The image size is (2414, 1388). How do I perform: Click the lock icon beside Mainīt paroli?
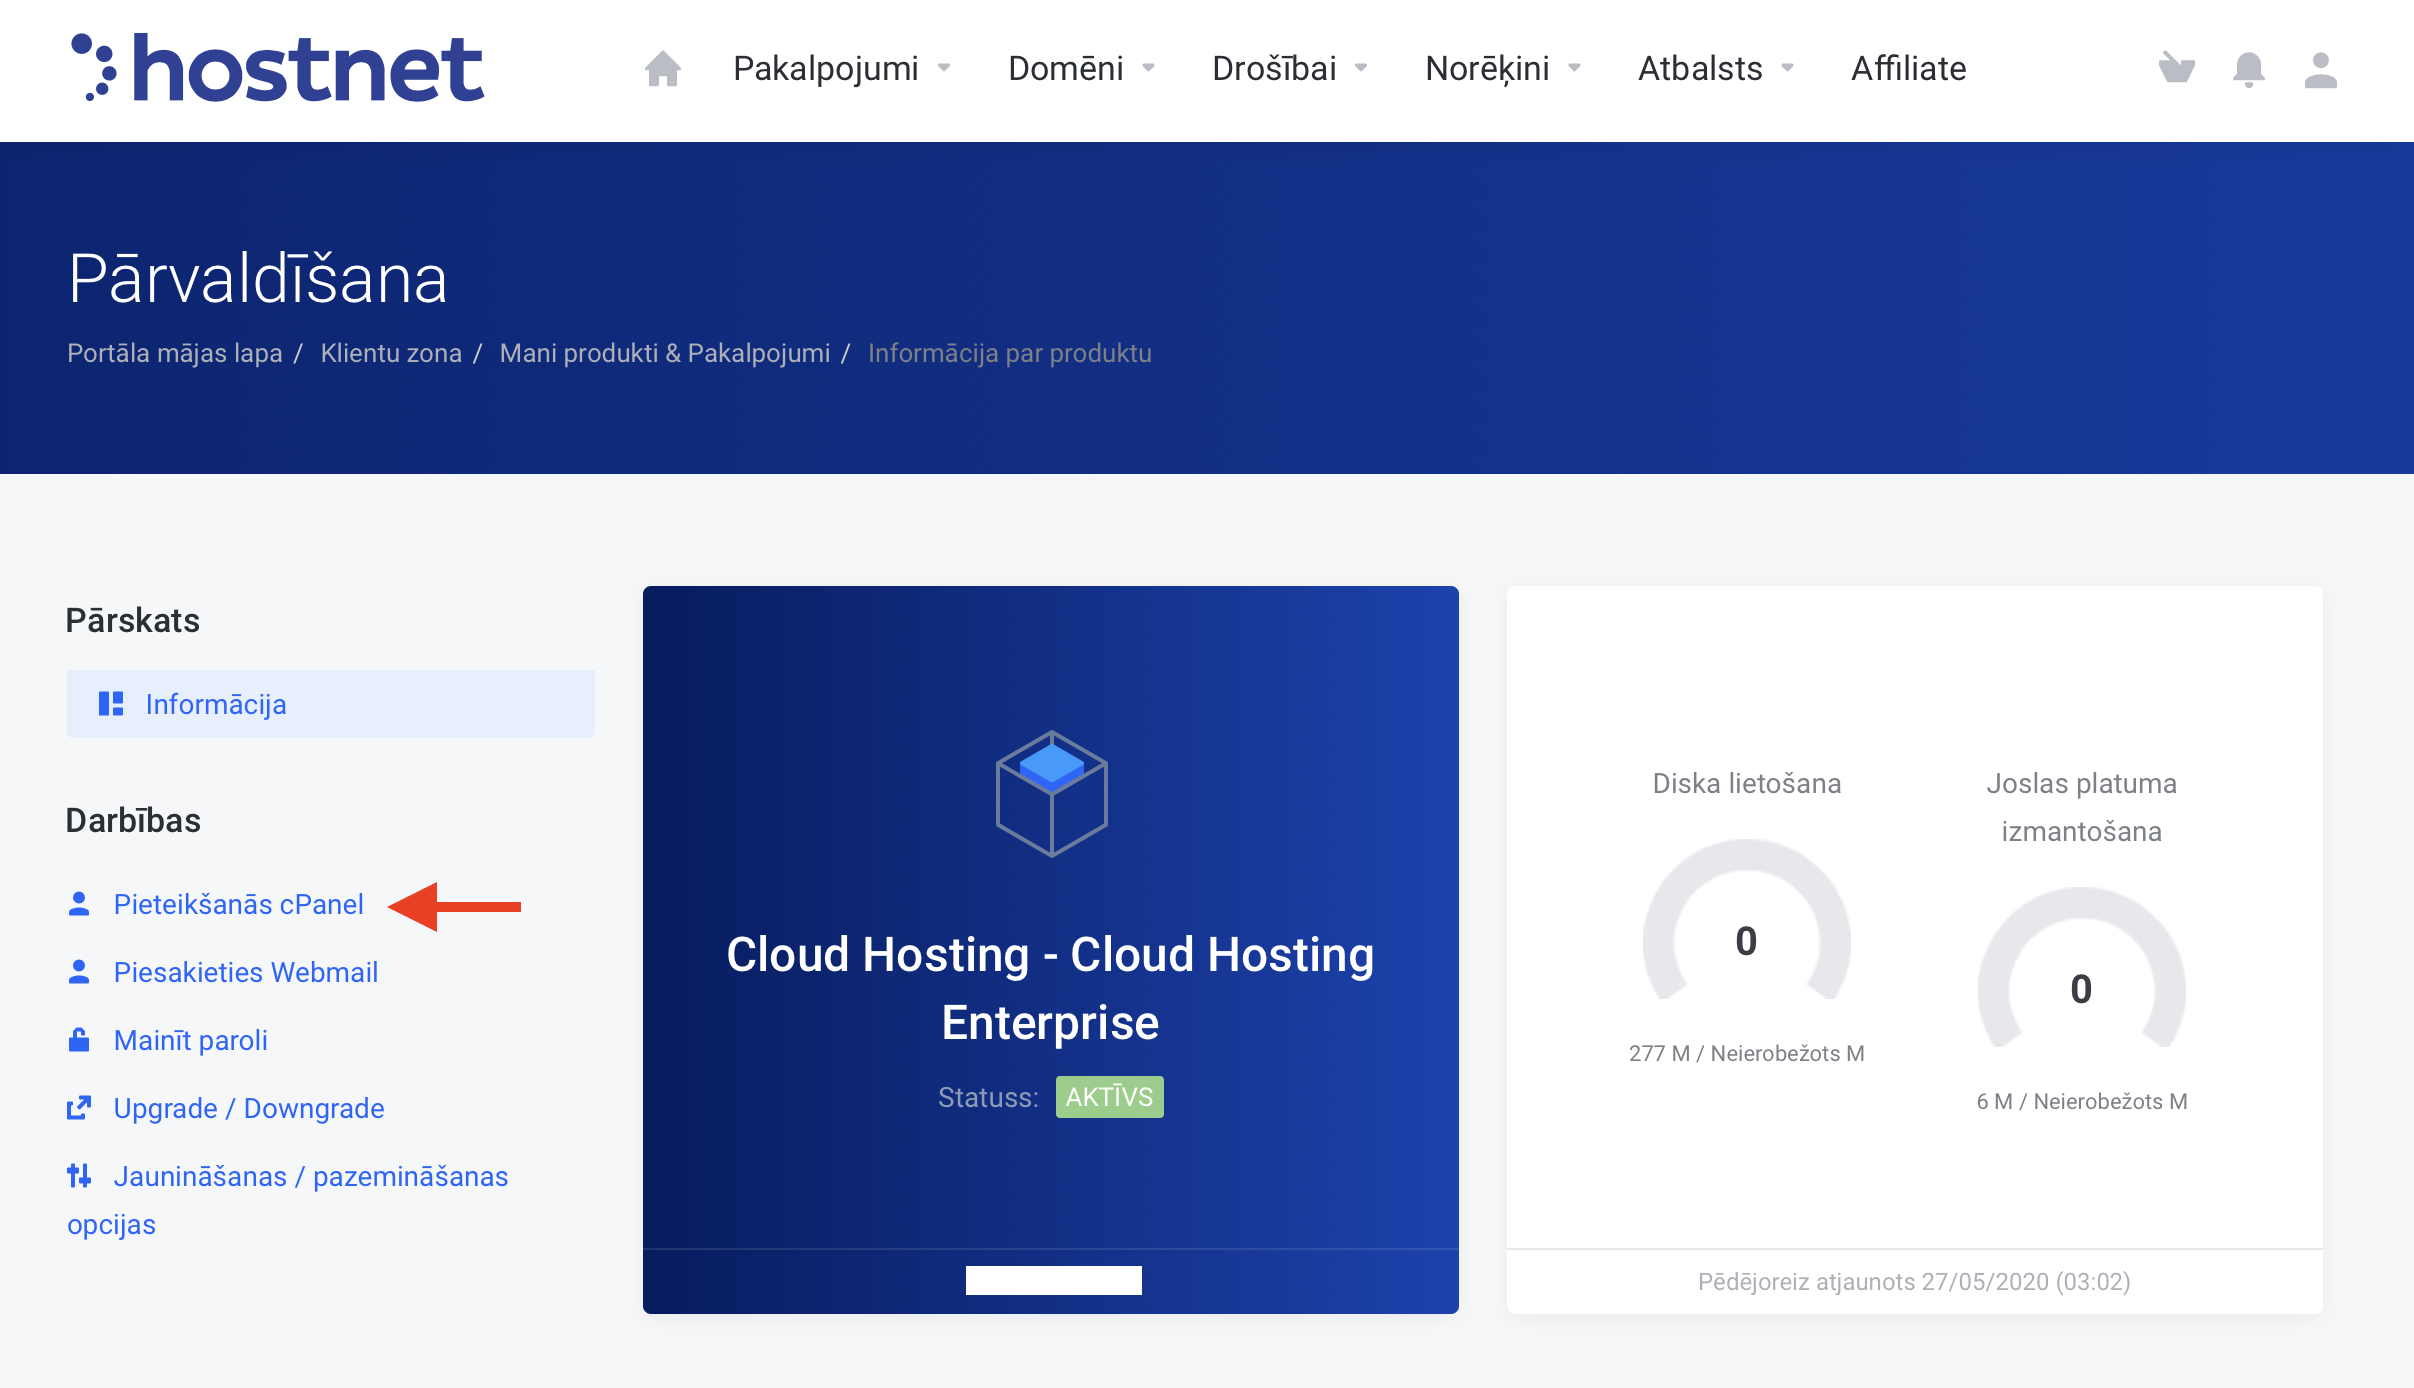[x=79, y=1040]
